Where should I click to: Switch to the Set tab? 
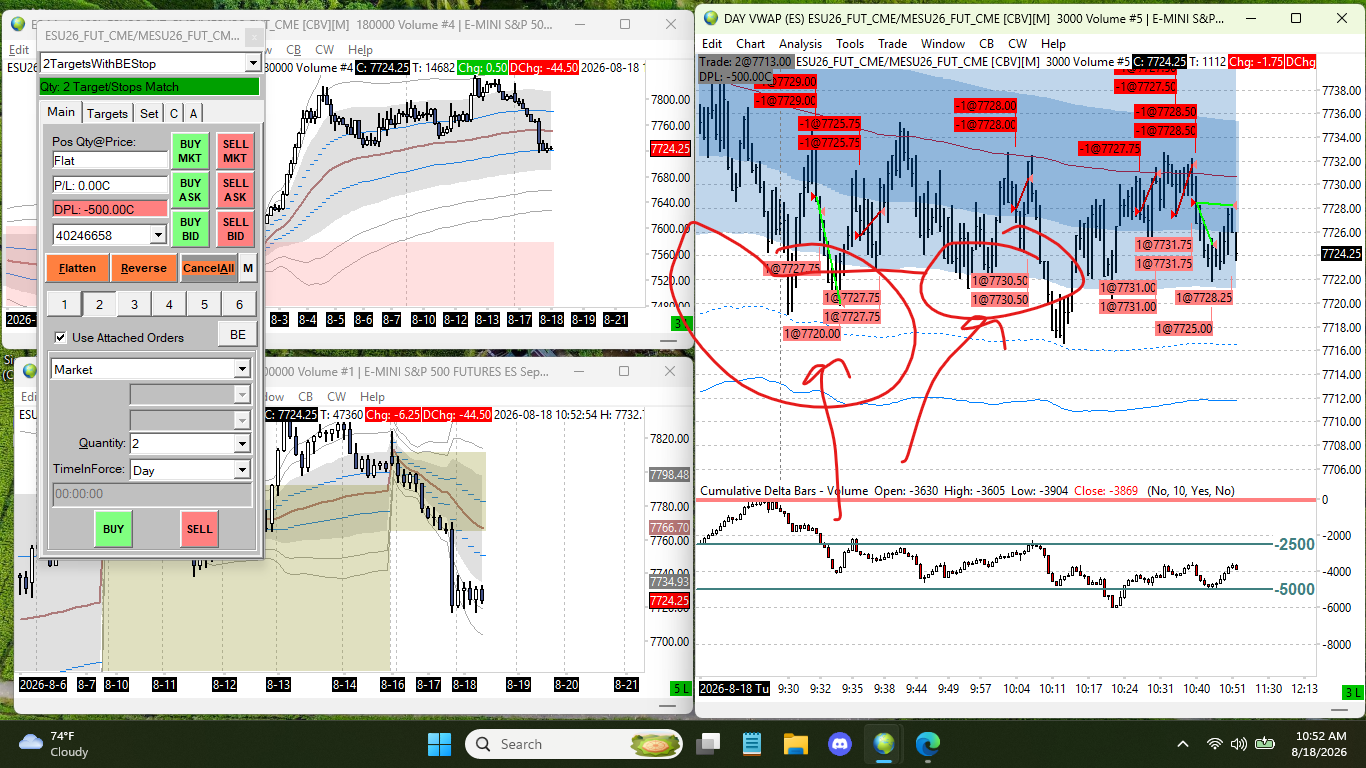coord(149,114)
